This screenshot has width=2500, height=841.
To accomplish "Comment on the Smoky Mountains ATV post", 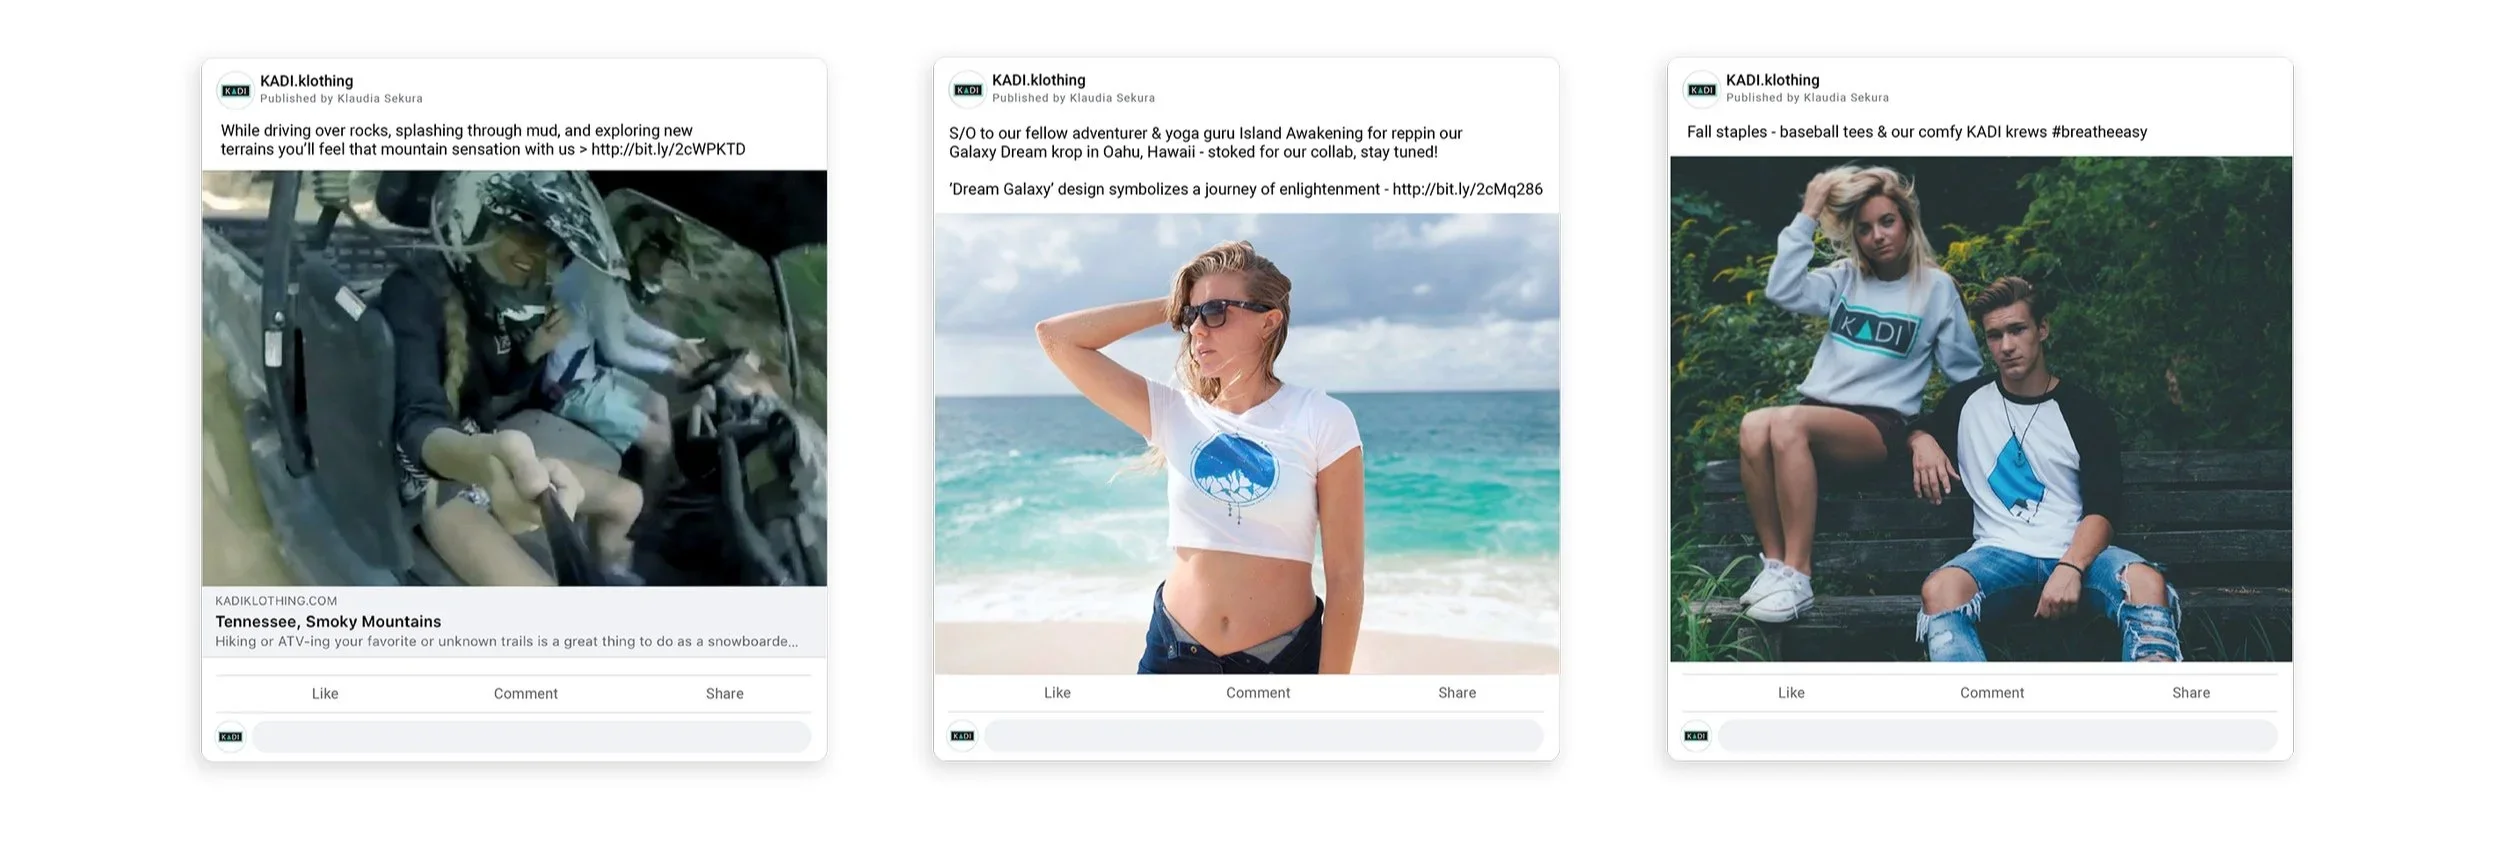I will coord(525,694).
